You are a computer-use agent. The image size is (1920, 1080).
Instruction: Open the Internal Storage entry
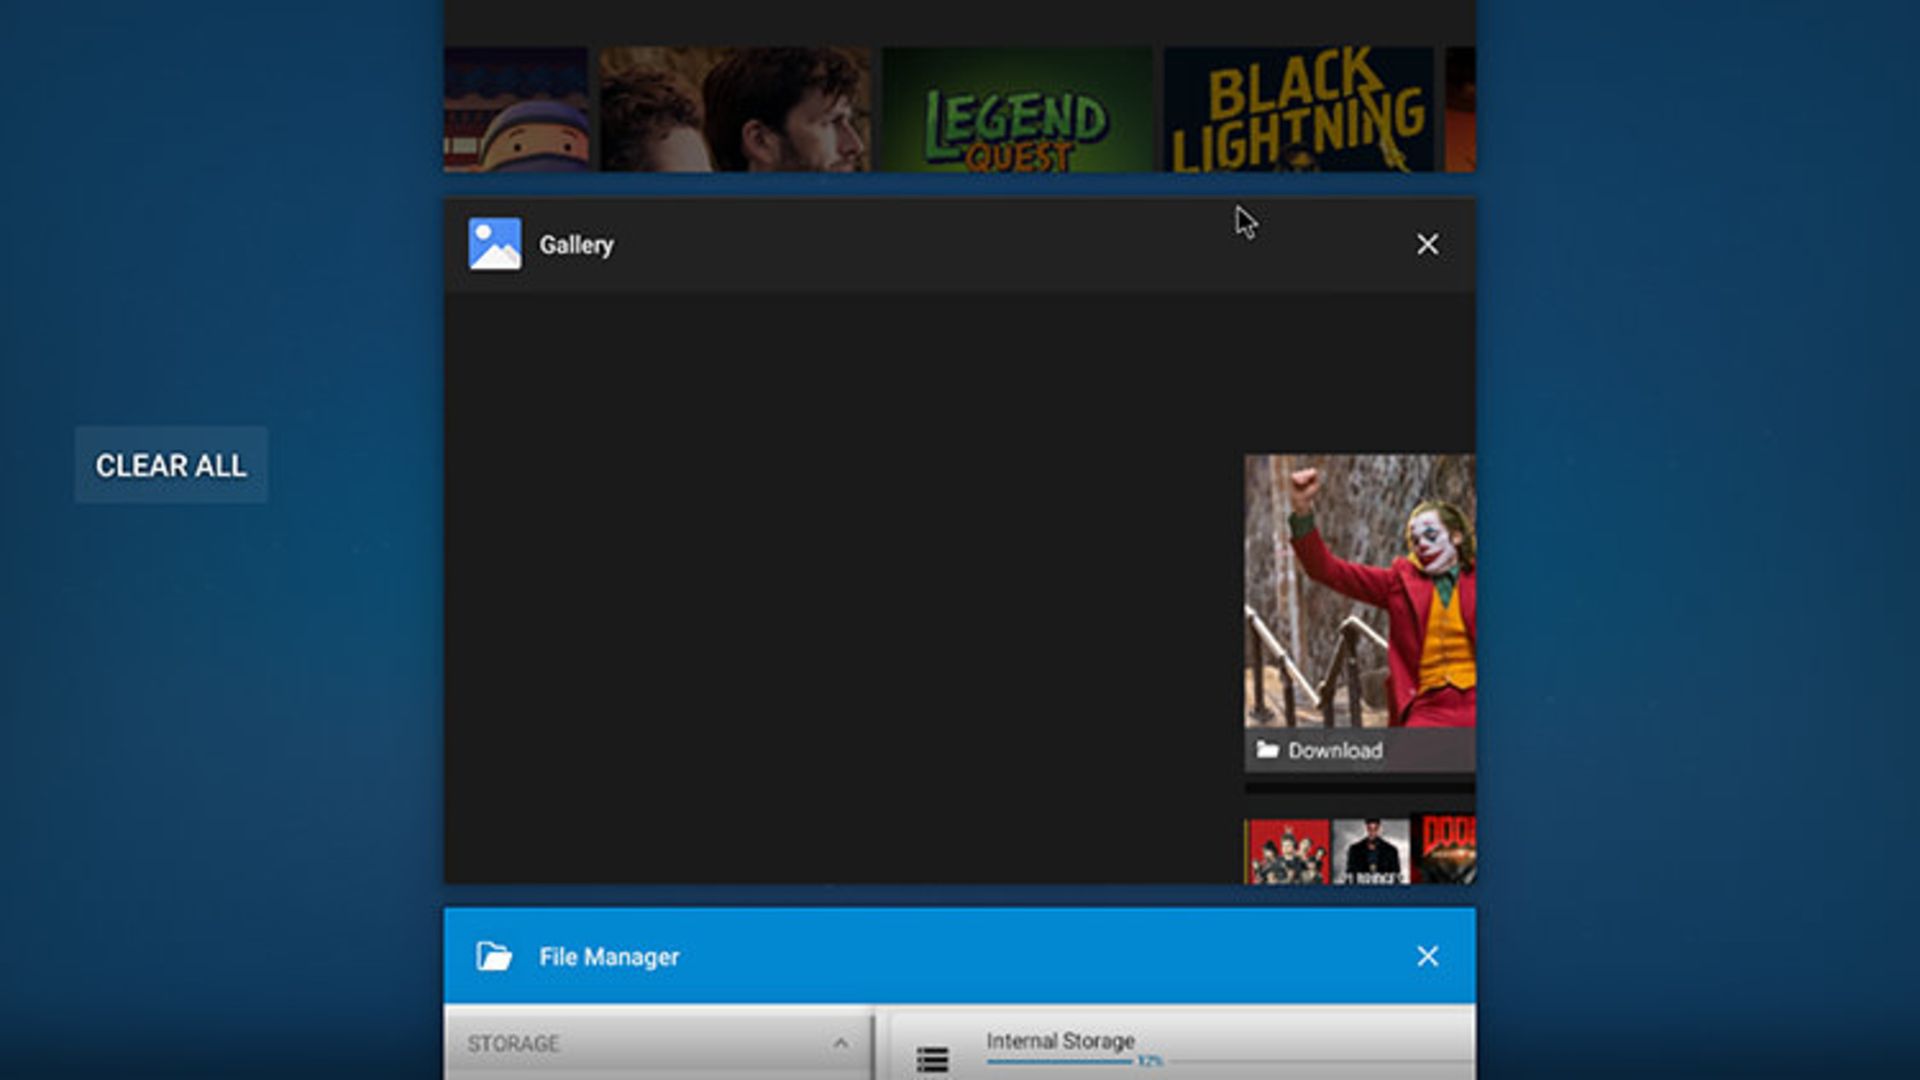pyautogui.click(x=1060, y=1041)
